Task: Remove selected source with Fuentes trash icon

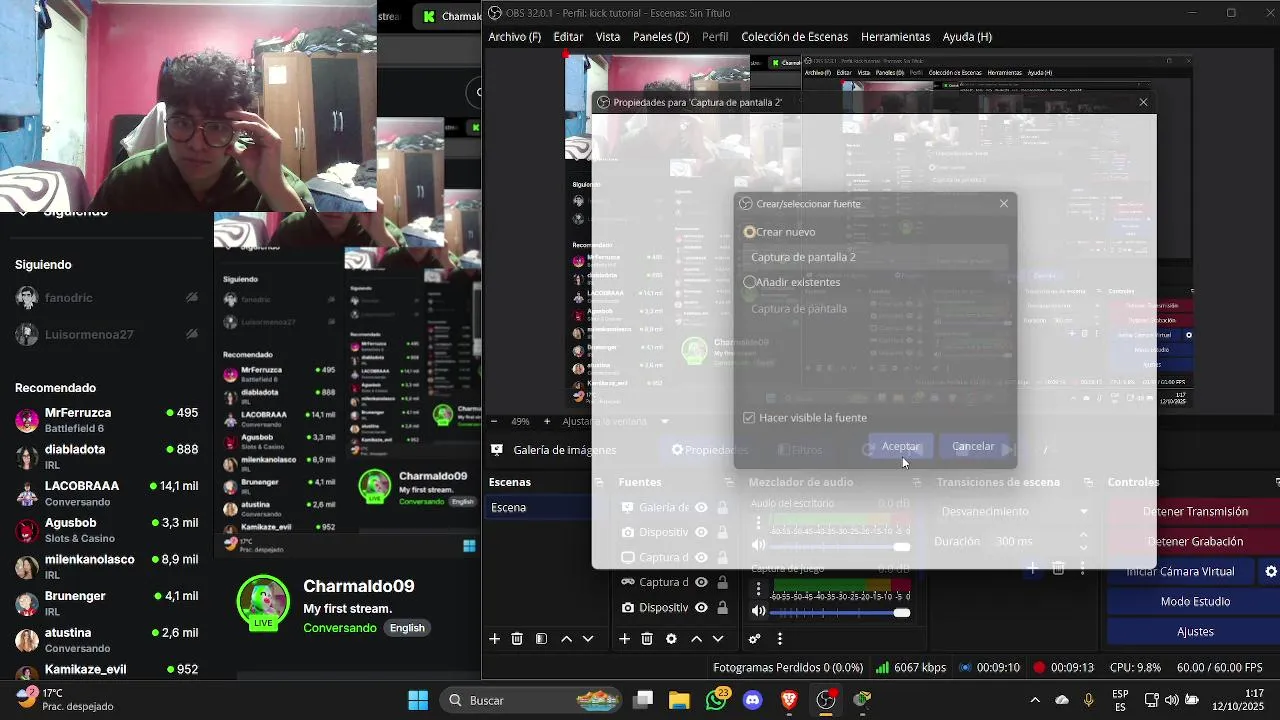Action: (x=647, y=639)
